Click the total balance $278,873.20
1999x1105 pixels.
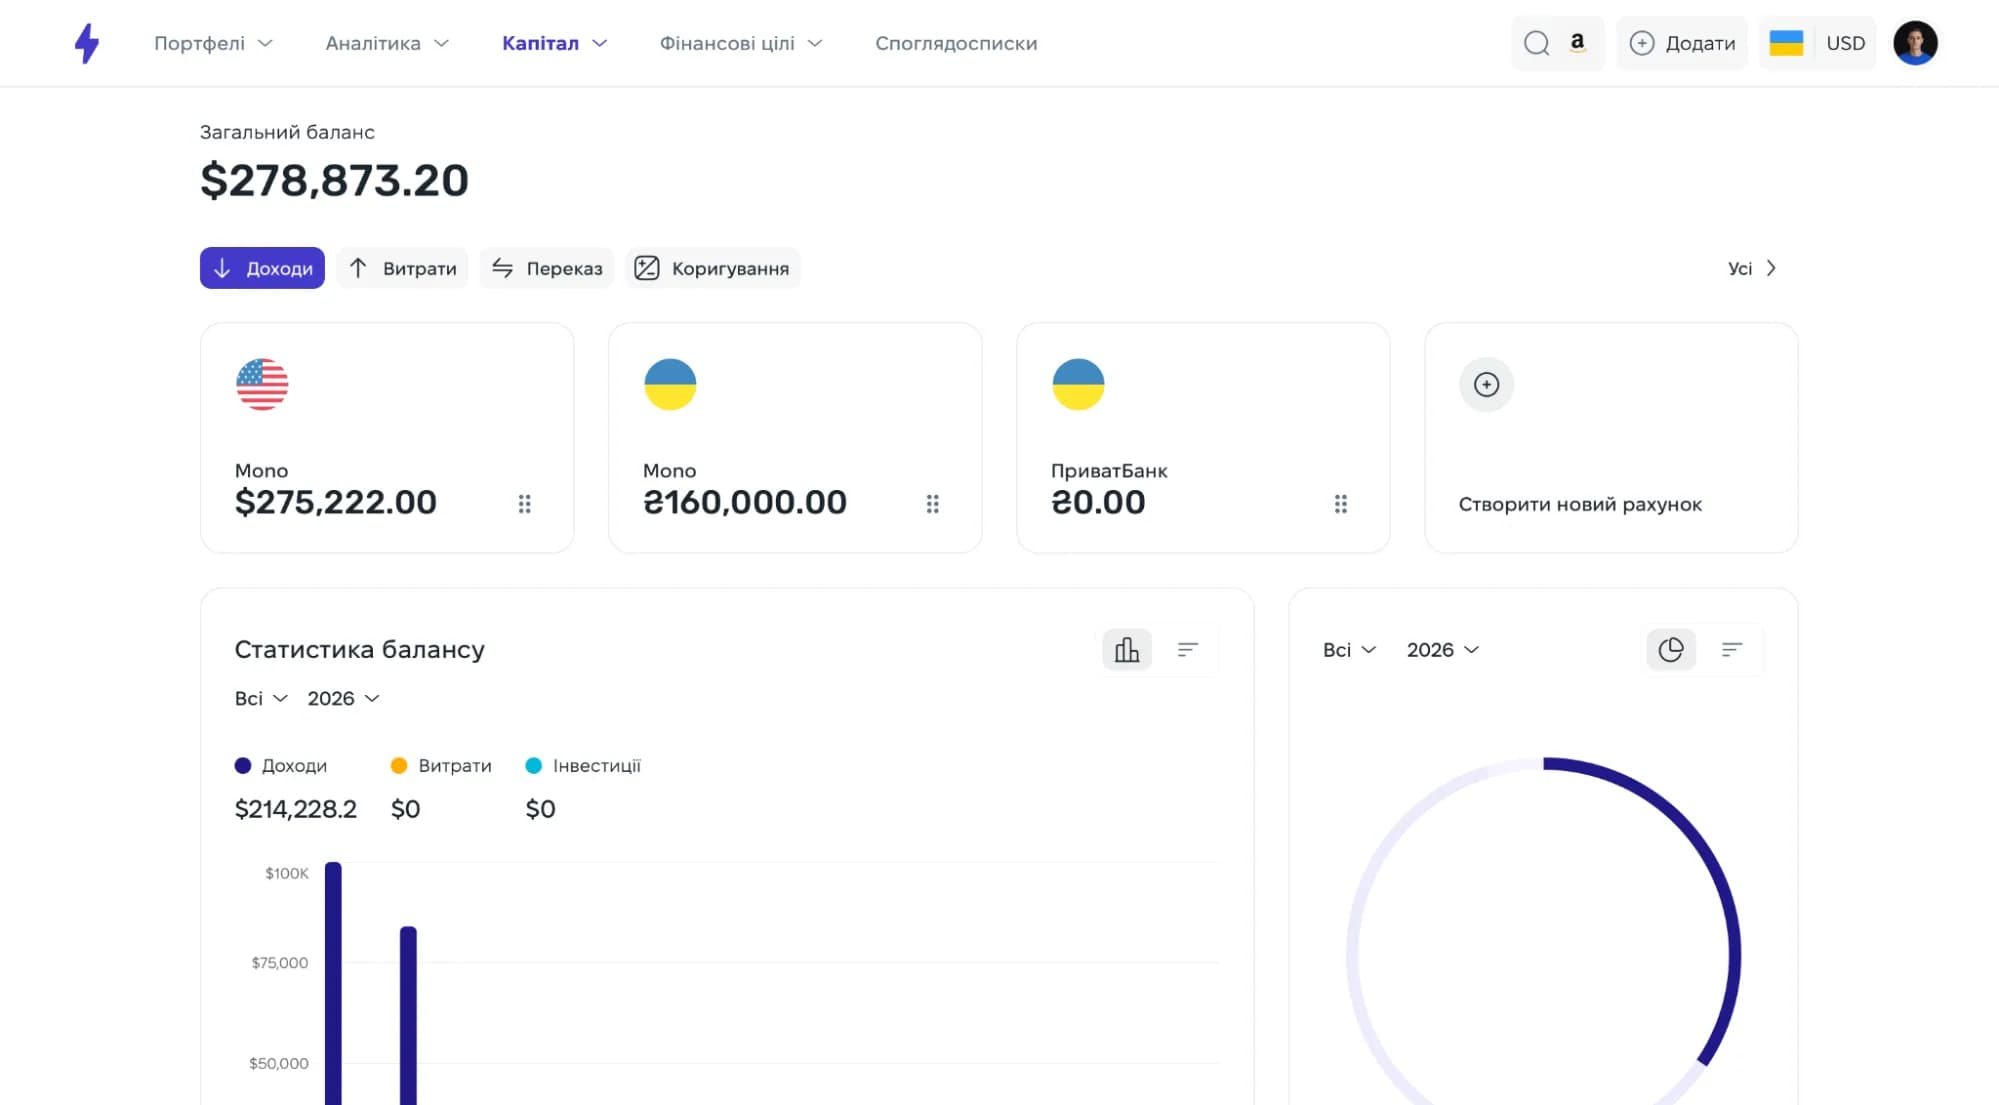pos(334,180)
